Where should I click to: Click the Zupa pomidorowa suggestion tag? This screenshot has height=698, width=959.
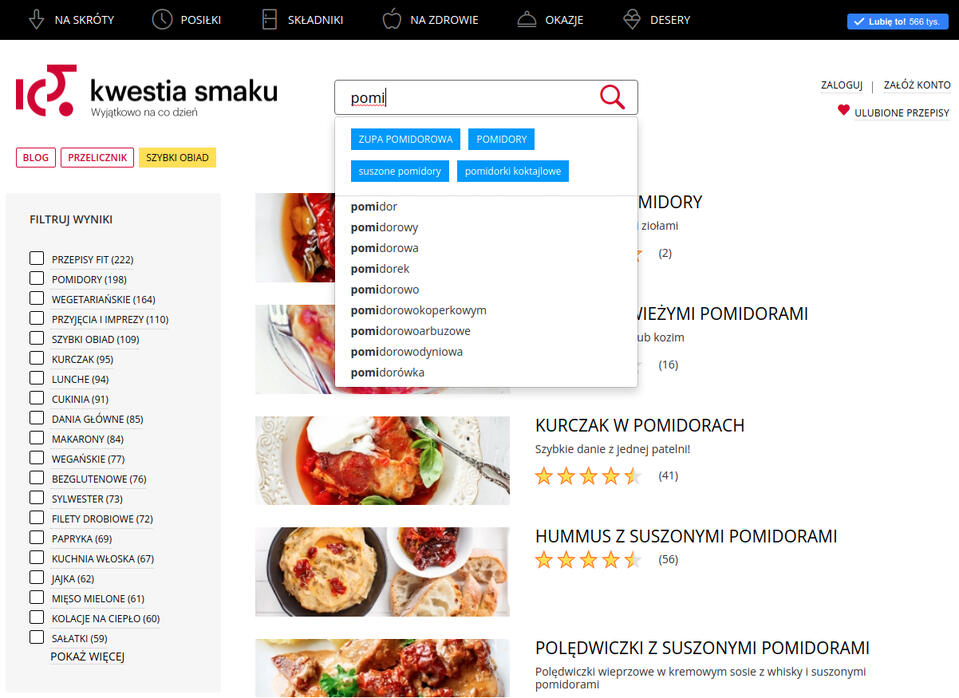pos(405,139)
